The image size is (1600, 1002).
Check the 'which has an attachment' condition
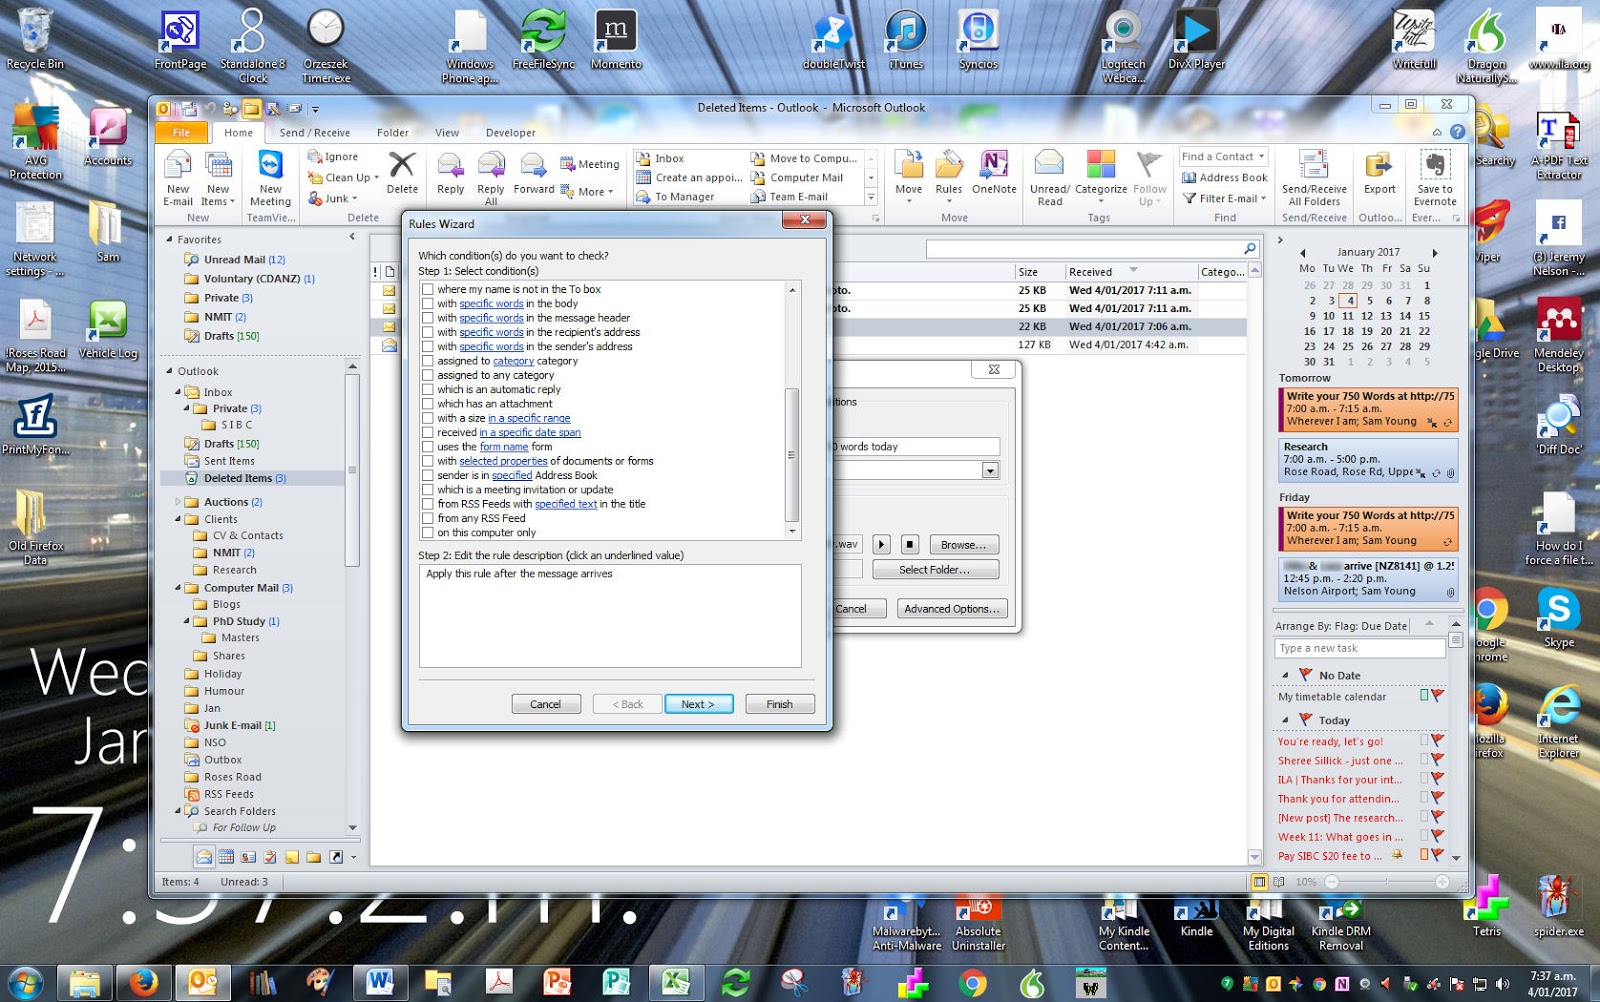[x=428, y=403]
